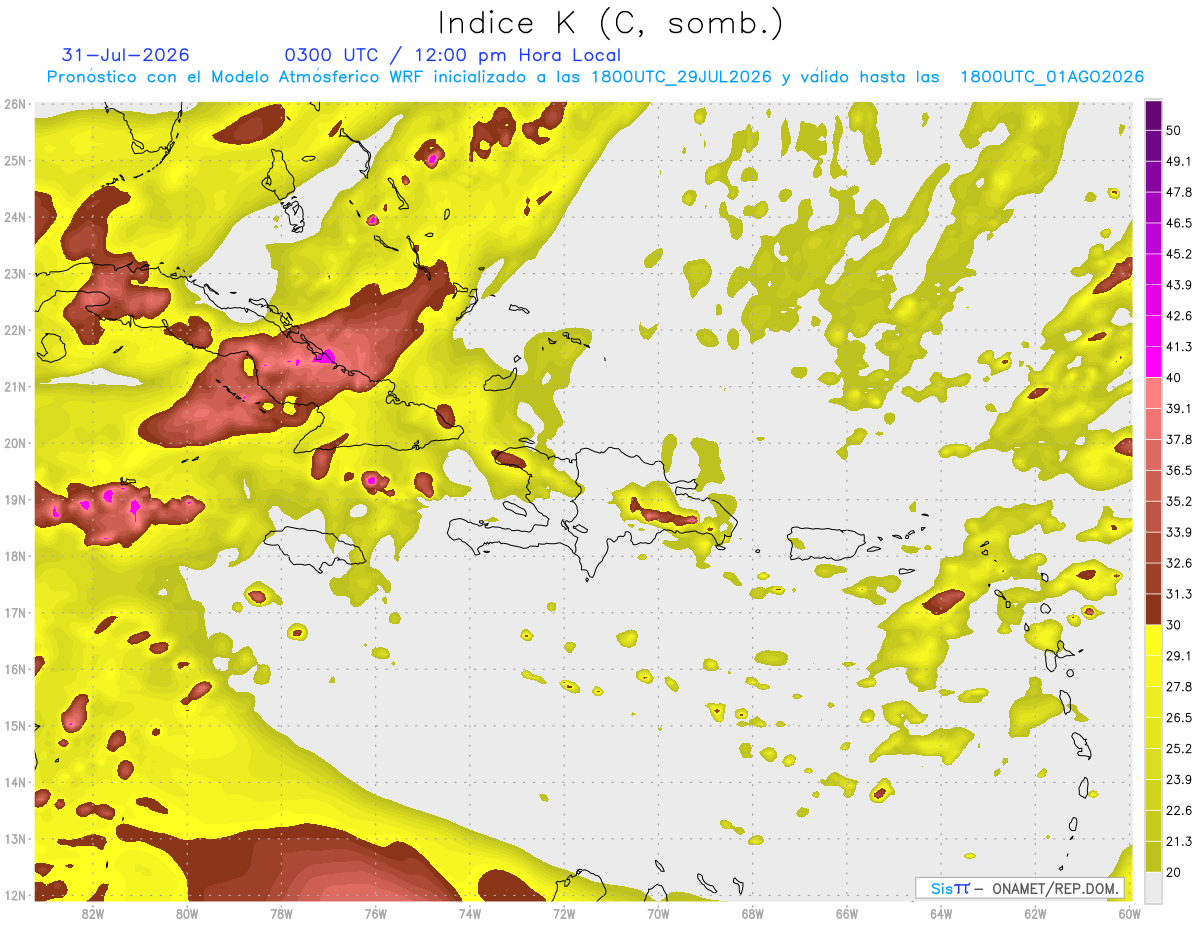Click the 16N latitude label
The width and height of the screenshot is (1200, 927).
pos(15,669)
